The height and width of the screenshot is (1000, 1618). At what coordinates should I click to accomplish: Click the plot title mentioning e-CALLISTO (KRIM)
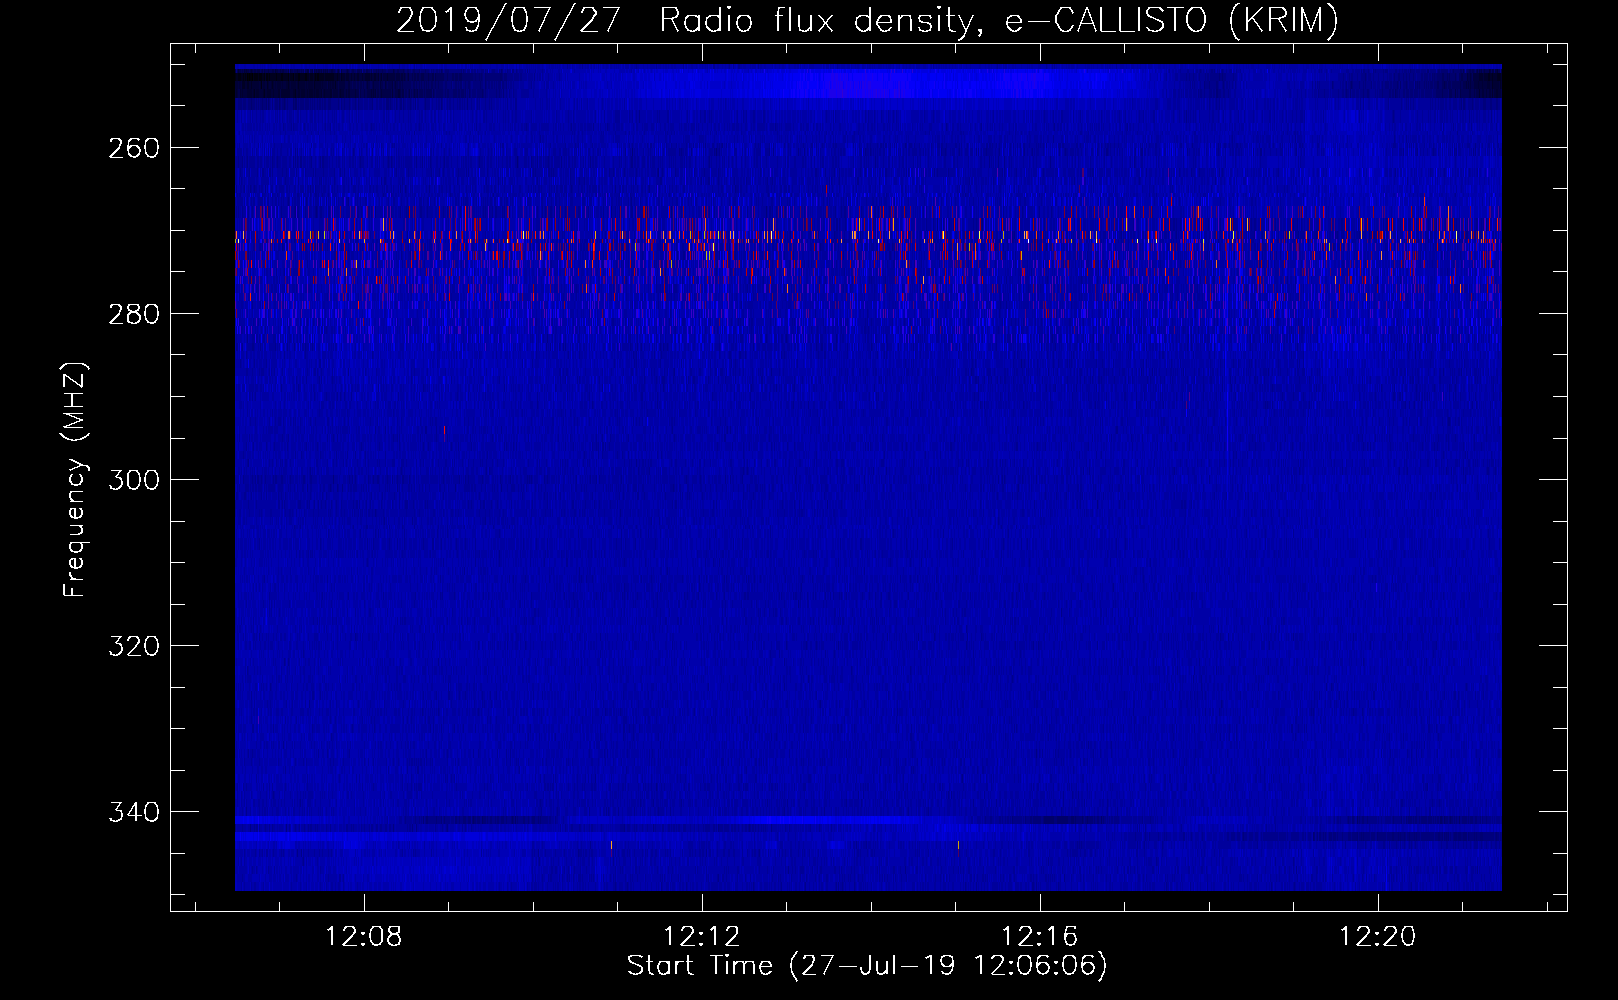click(867, 20)
